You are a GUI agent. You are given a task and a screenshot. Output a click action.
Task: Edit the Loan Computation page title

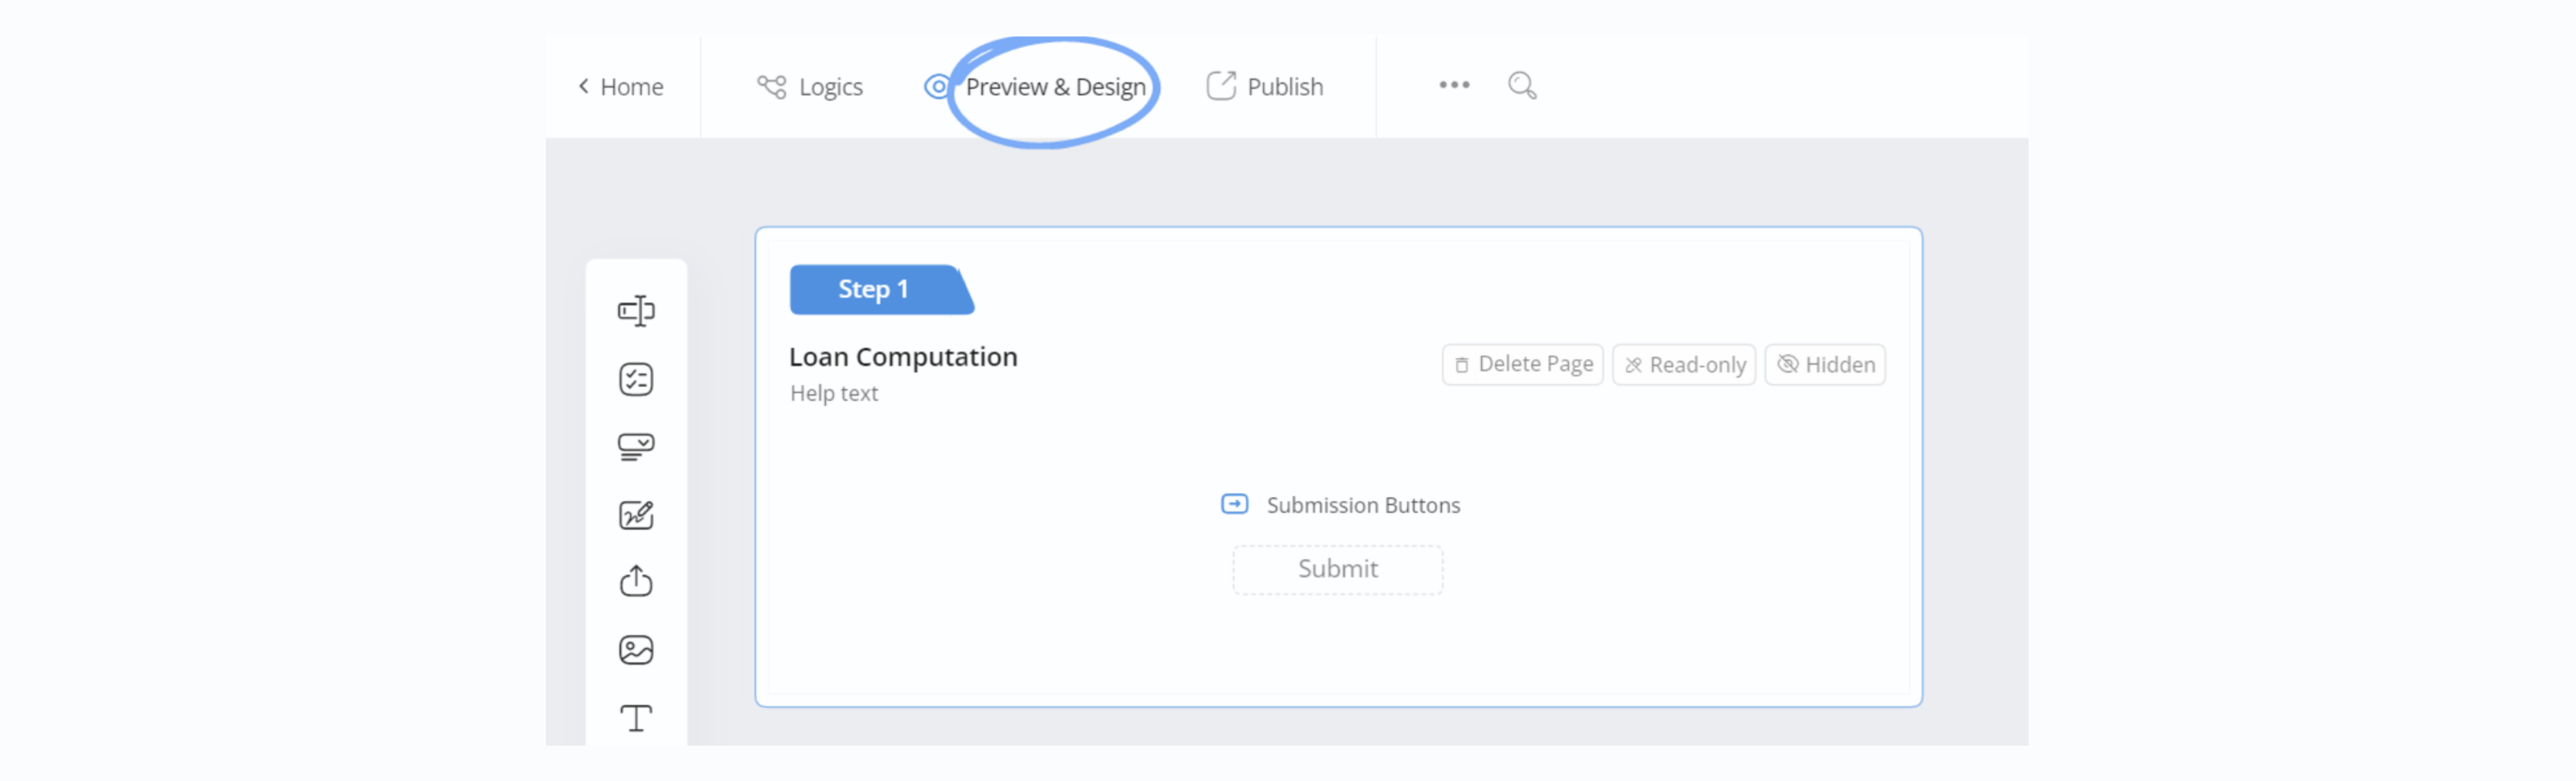coord(903,357)
